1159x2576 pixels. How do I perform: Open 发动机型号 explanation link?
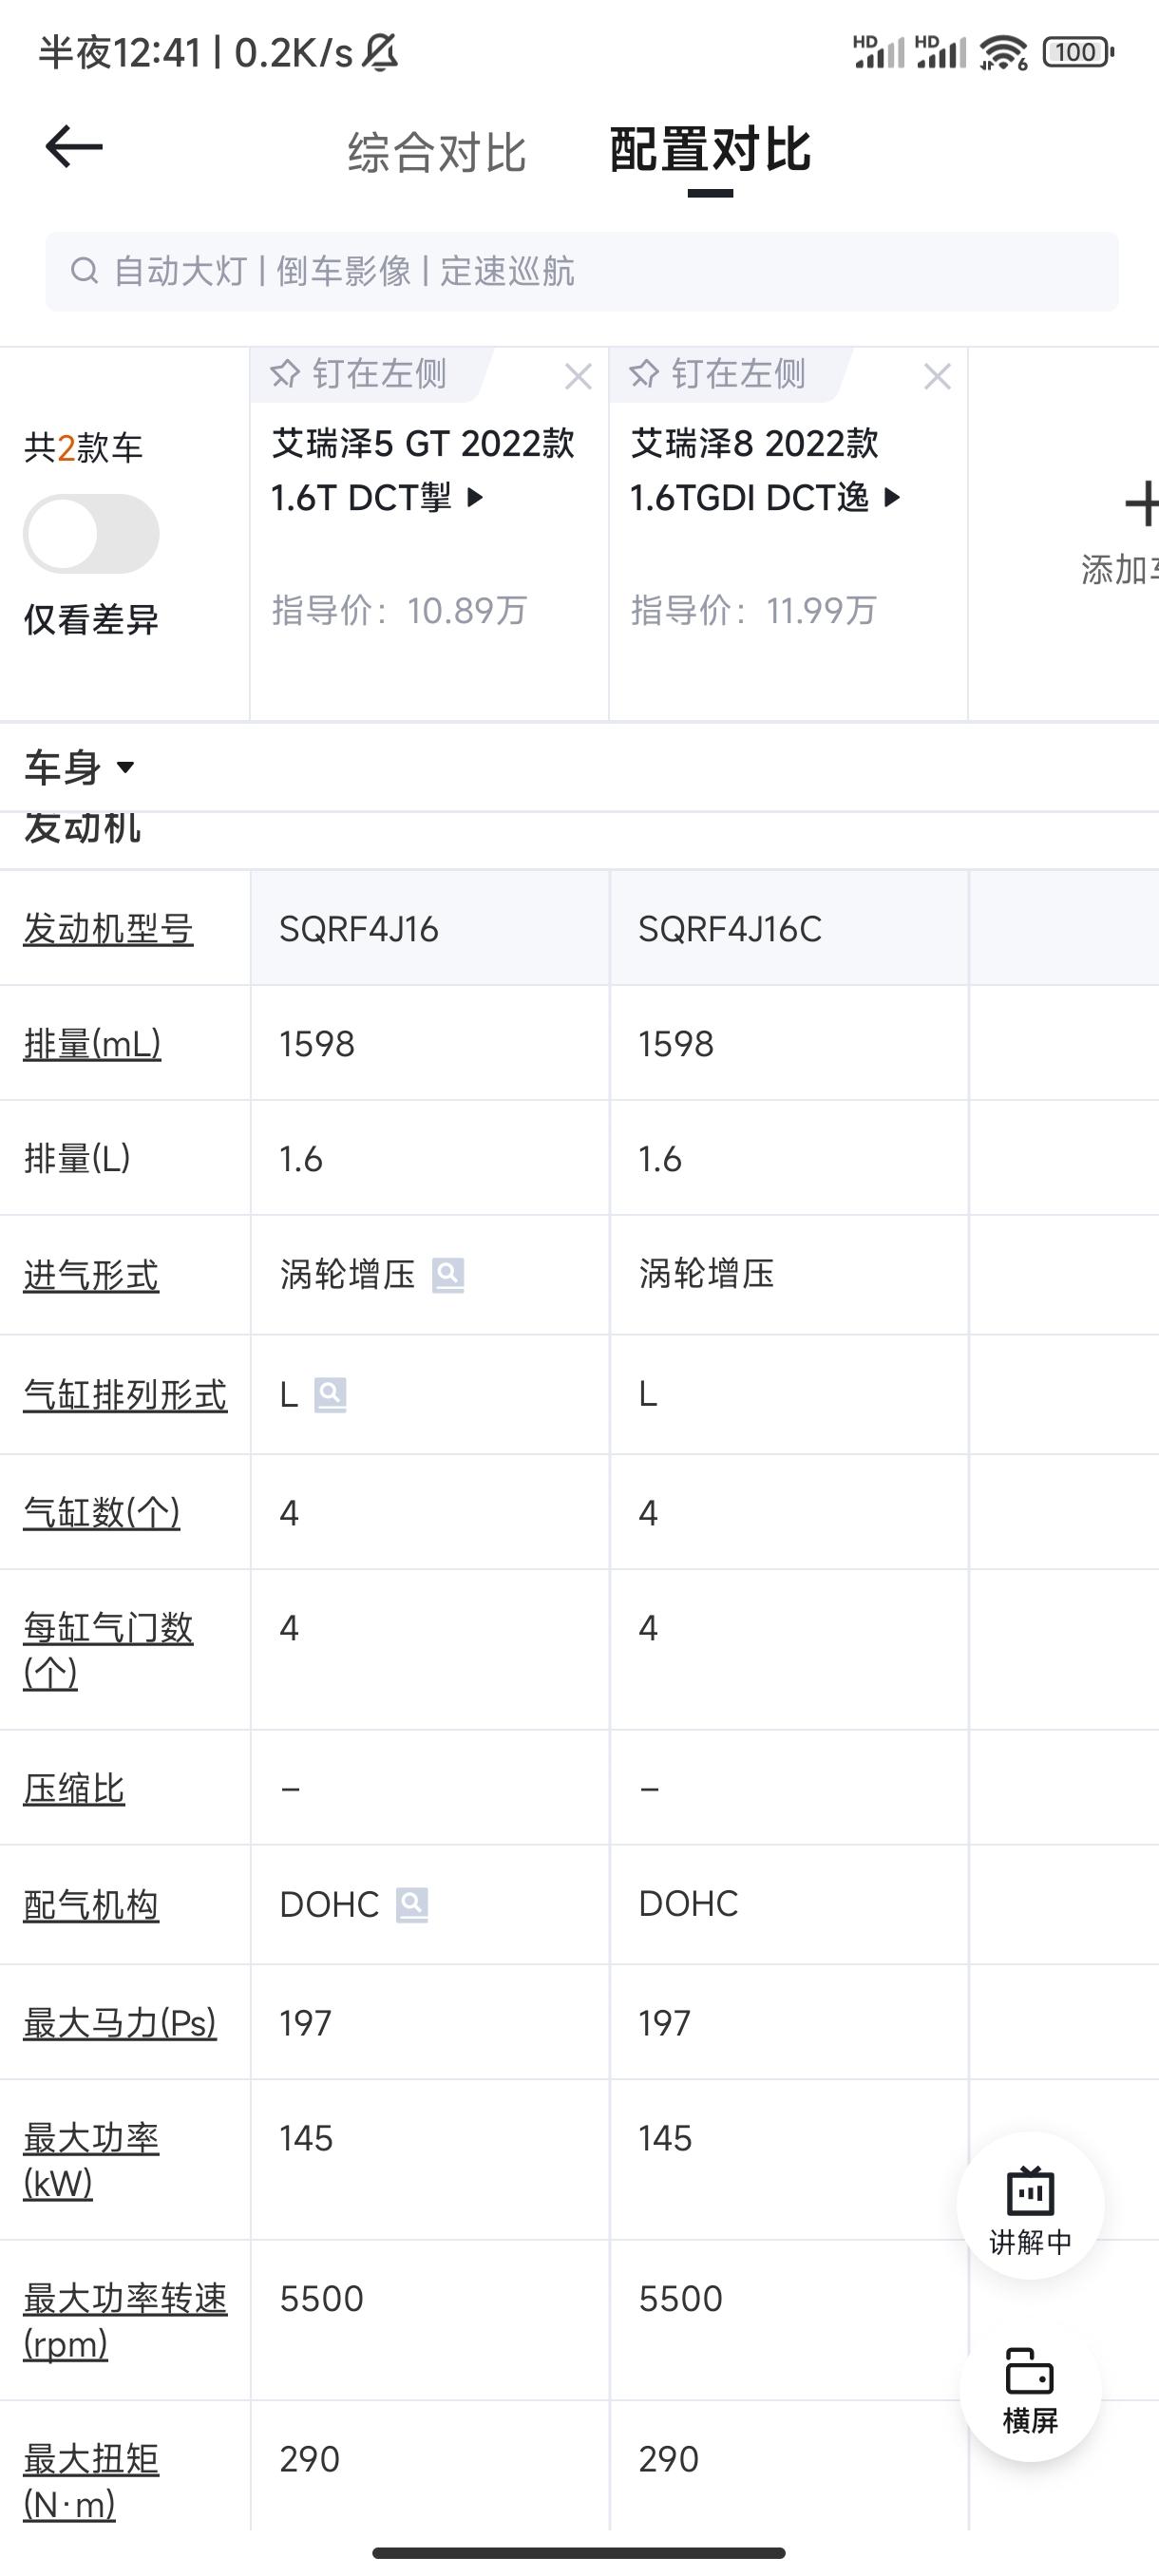[108, 929]
